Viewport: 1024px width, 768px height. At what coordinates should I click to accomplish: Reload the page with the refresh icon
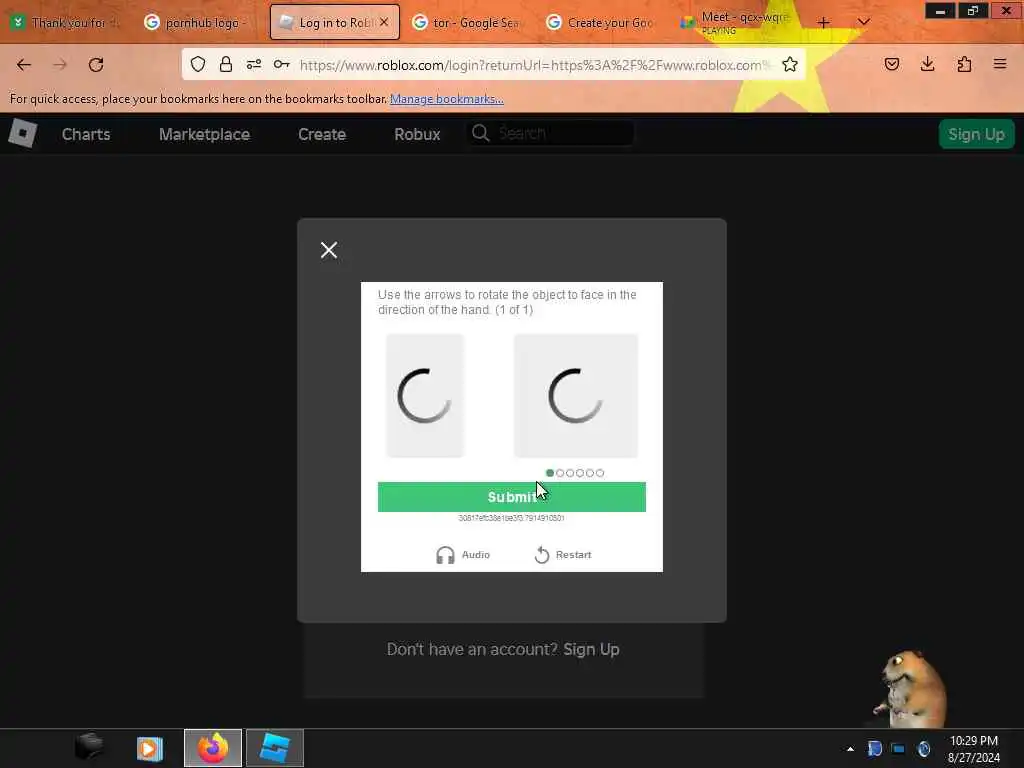pyautogui.click(x=96, y=65)
